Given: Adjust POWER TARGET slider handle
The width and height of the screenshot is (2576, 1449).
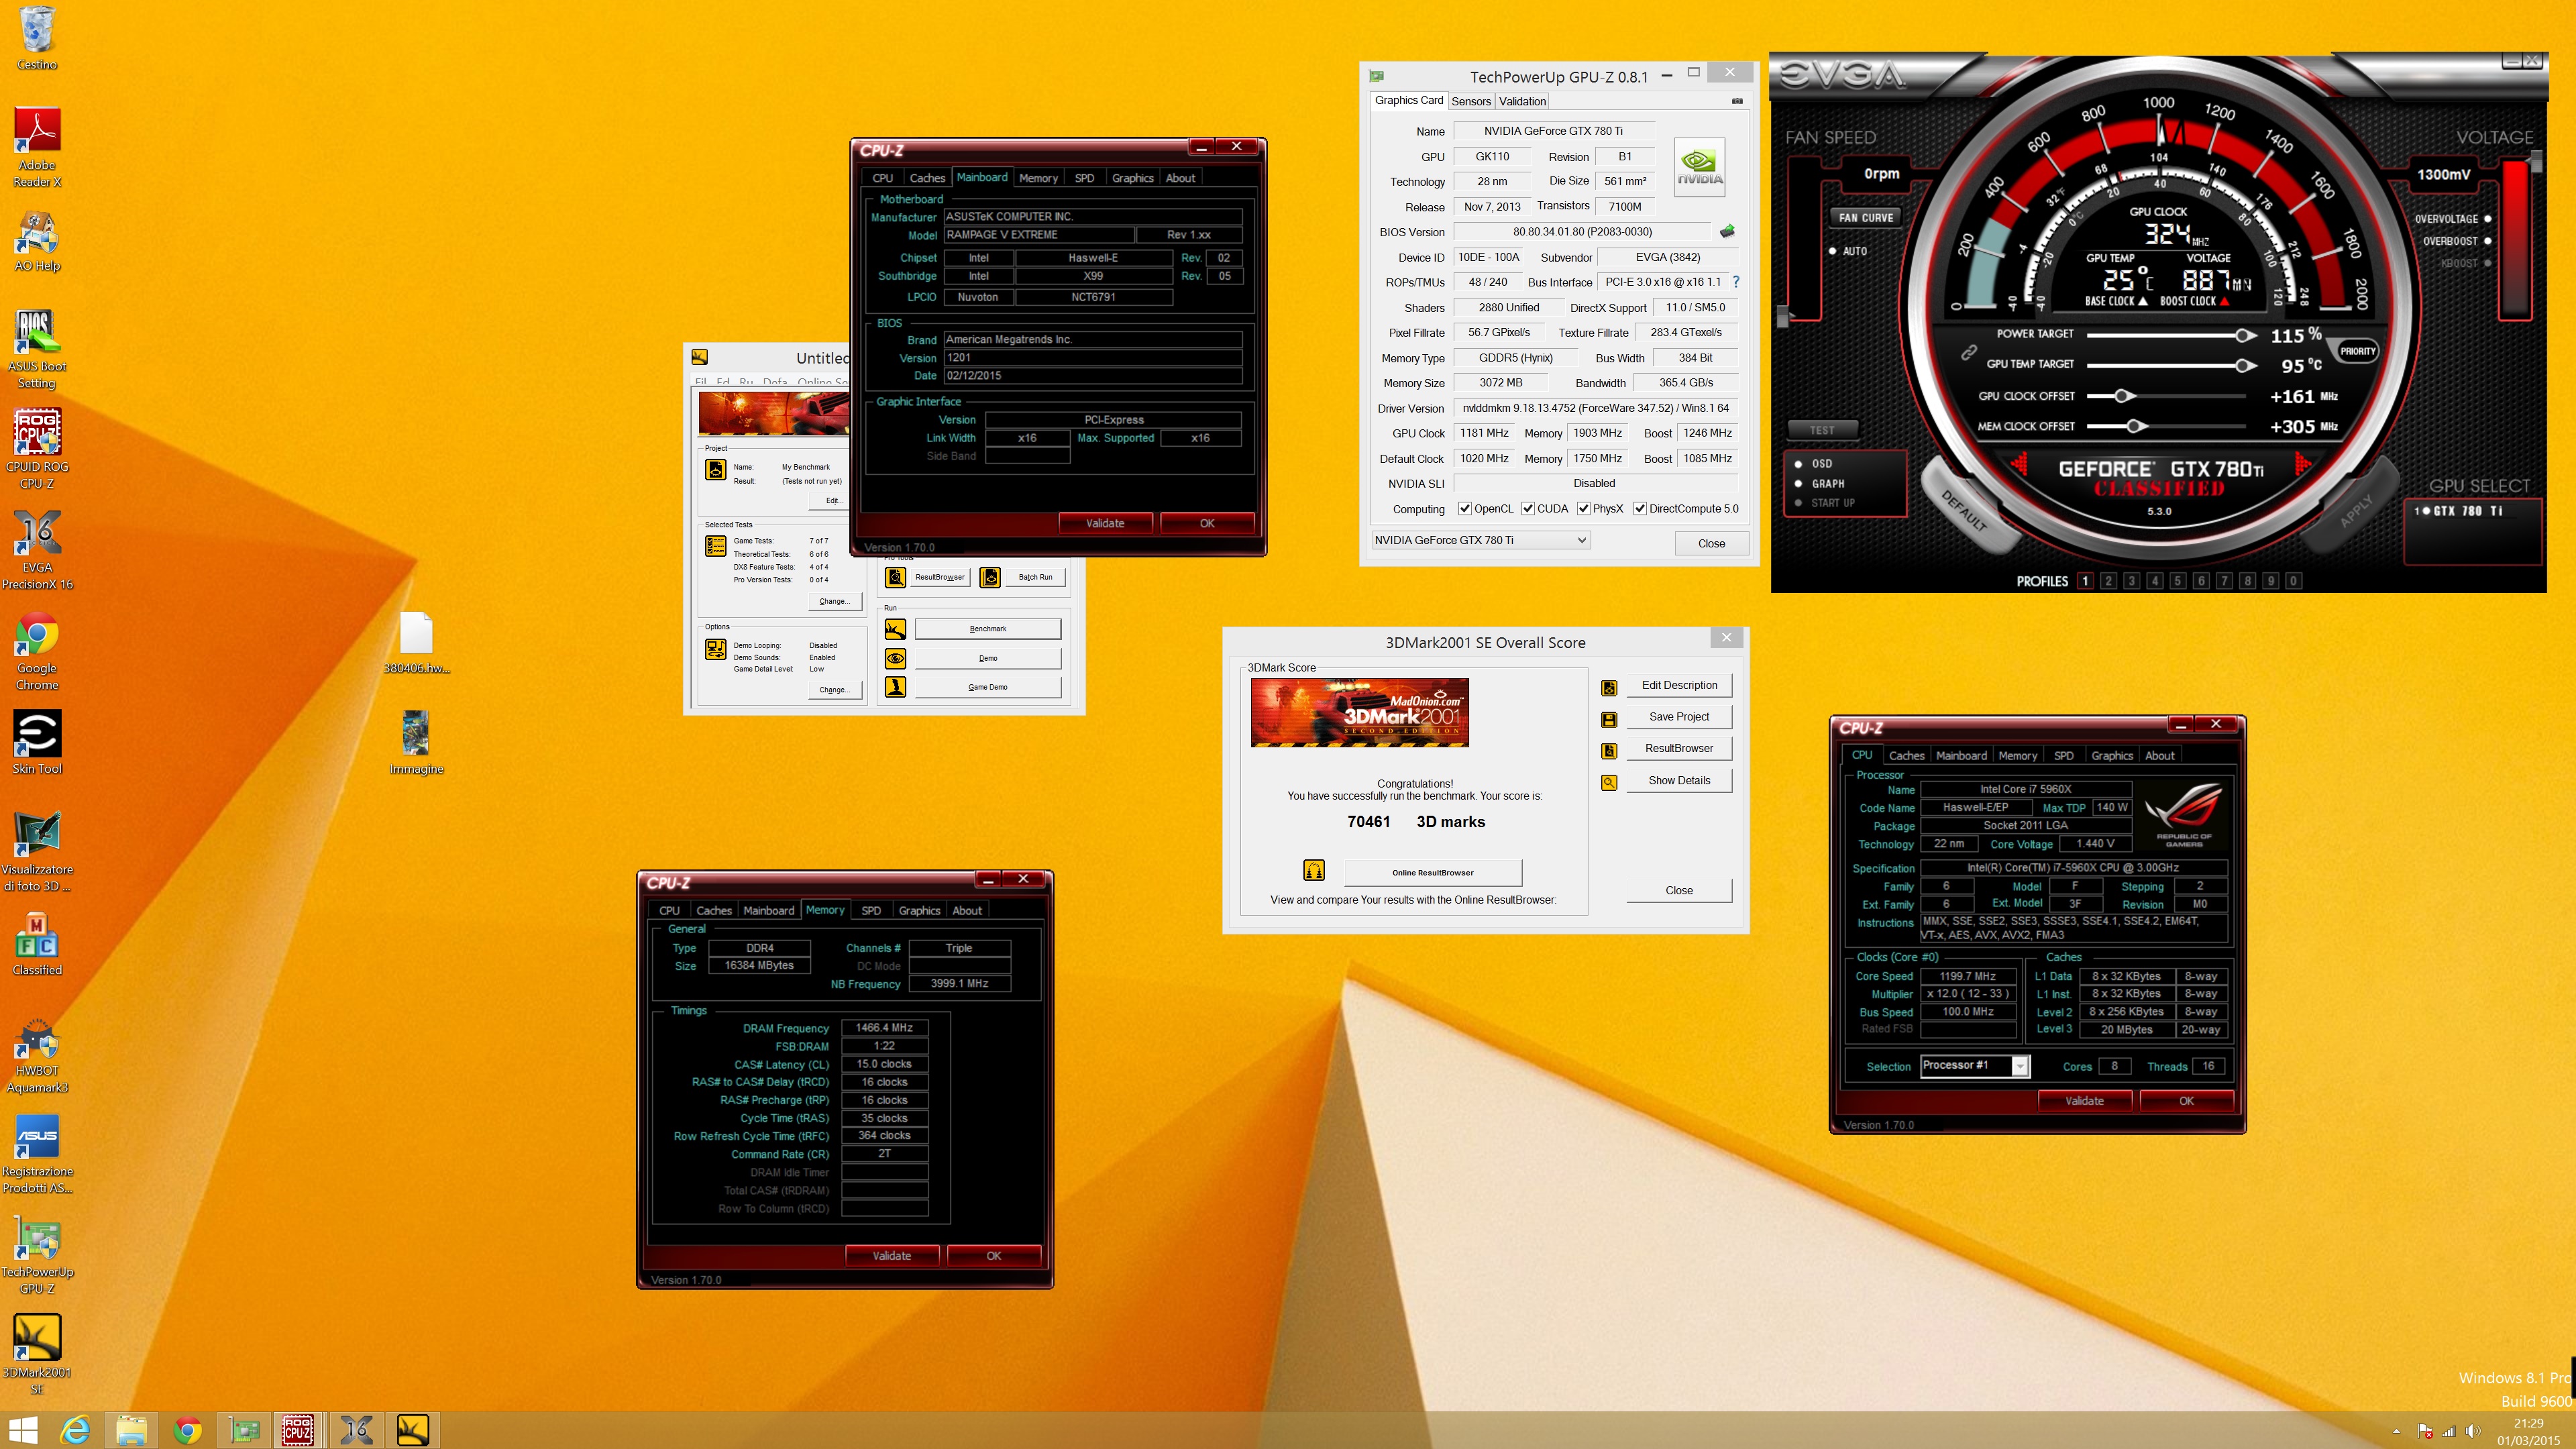Looking at the screenshot, I should pyautogui.click(x=2244, y=335).
